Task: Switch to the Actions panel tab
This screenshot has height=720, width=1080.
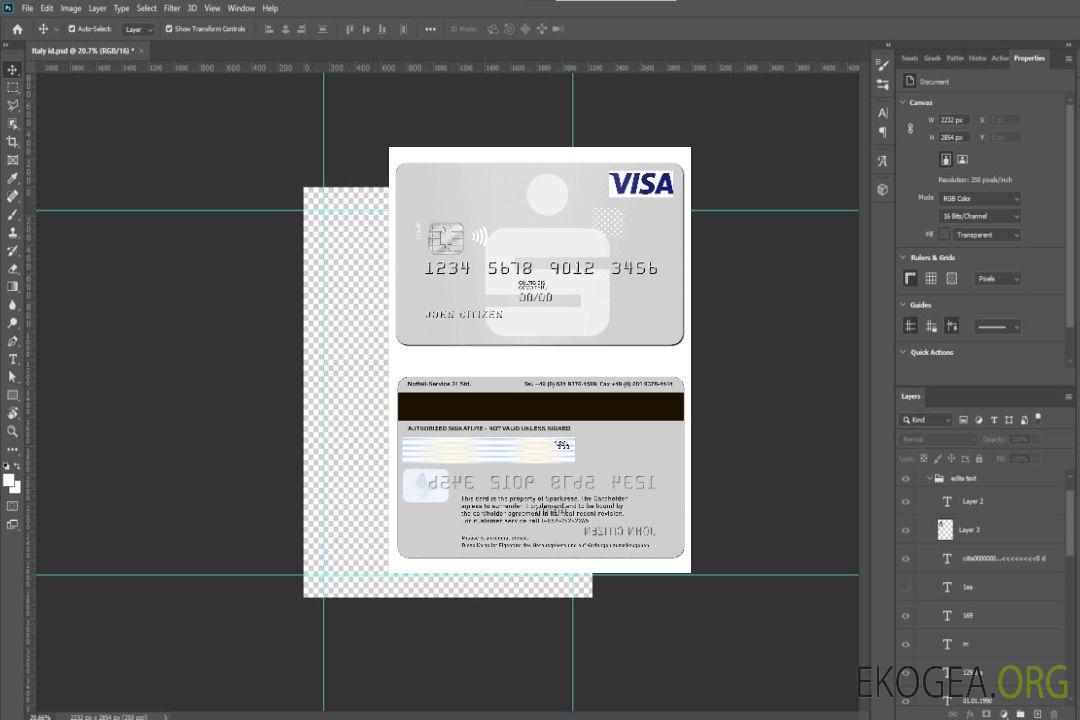Action: (999, 59)
